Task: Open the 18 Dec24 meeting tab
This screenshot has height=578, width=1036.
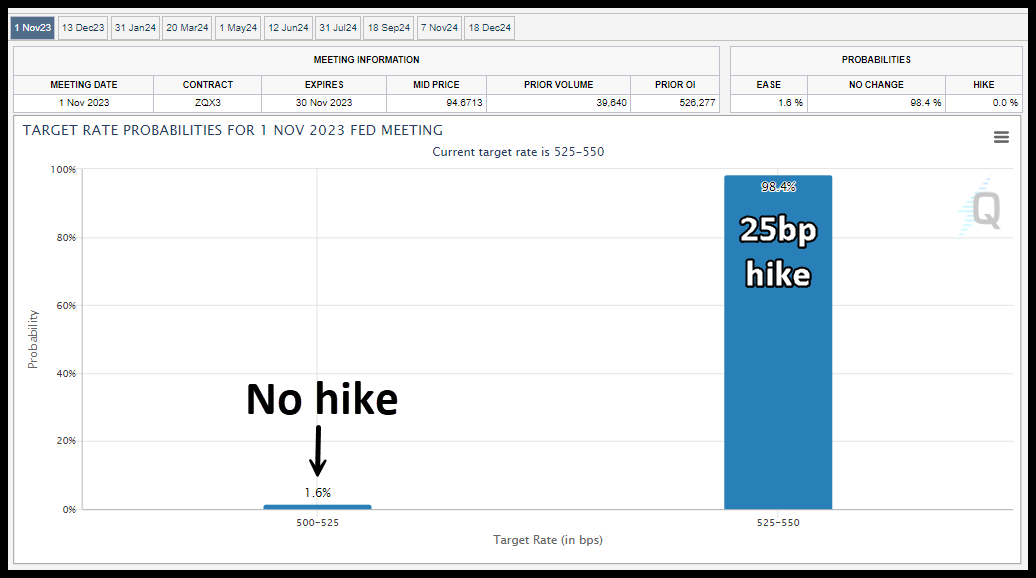Action: click(x=490, y=28)
